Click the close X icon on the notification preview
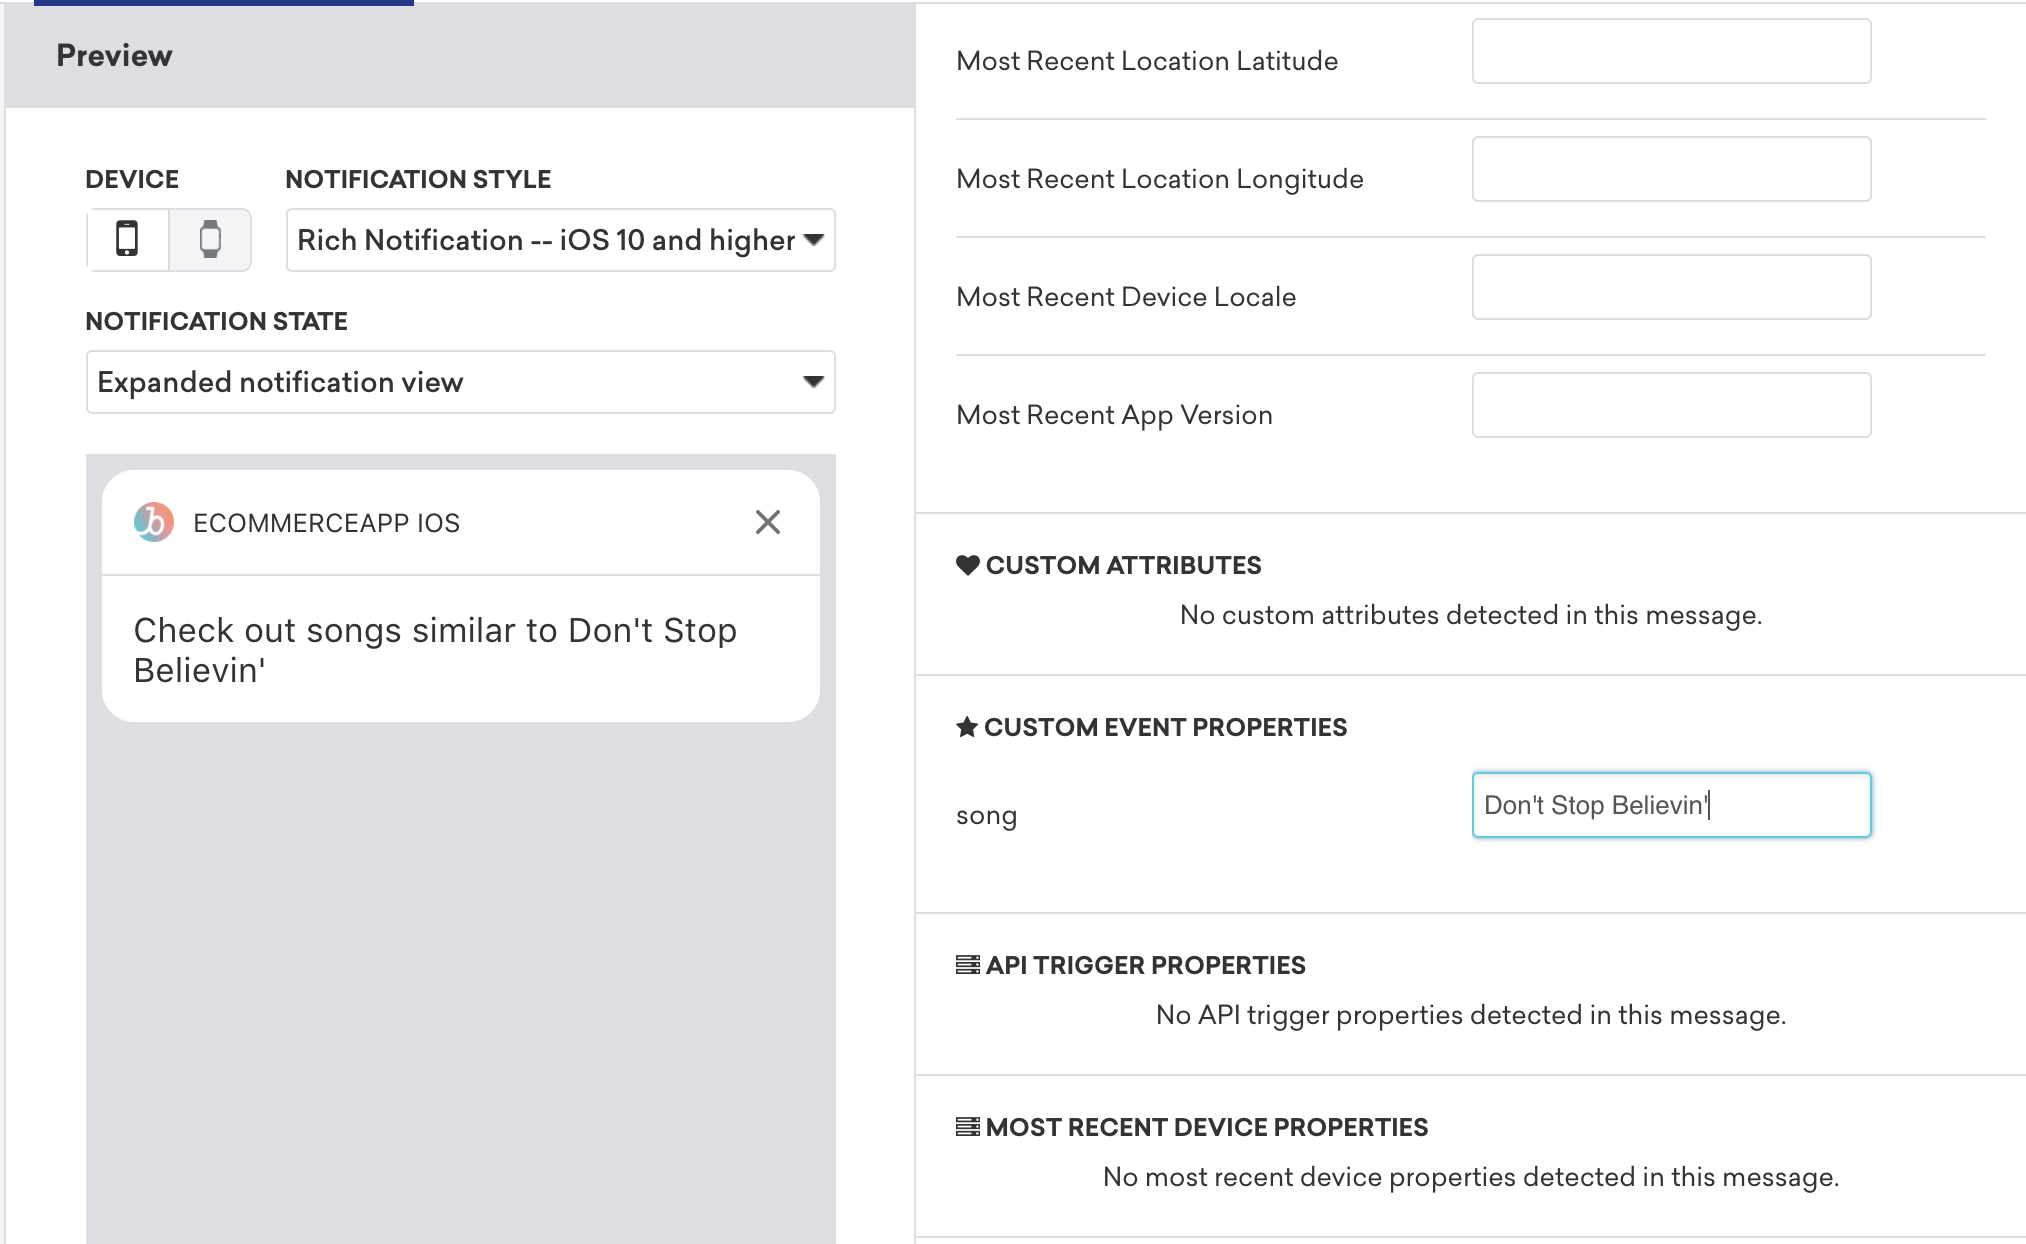2026x1244 pixels. click(x=767, y=522)
